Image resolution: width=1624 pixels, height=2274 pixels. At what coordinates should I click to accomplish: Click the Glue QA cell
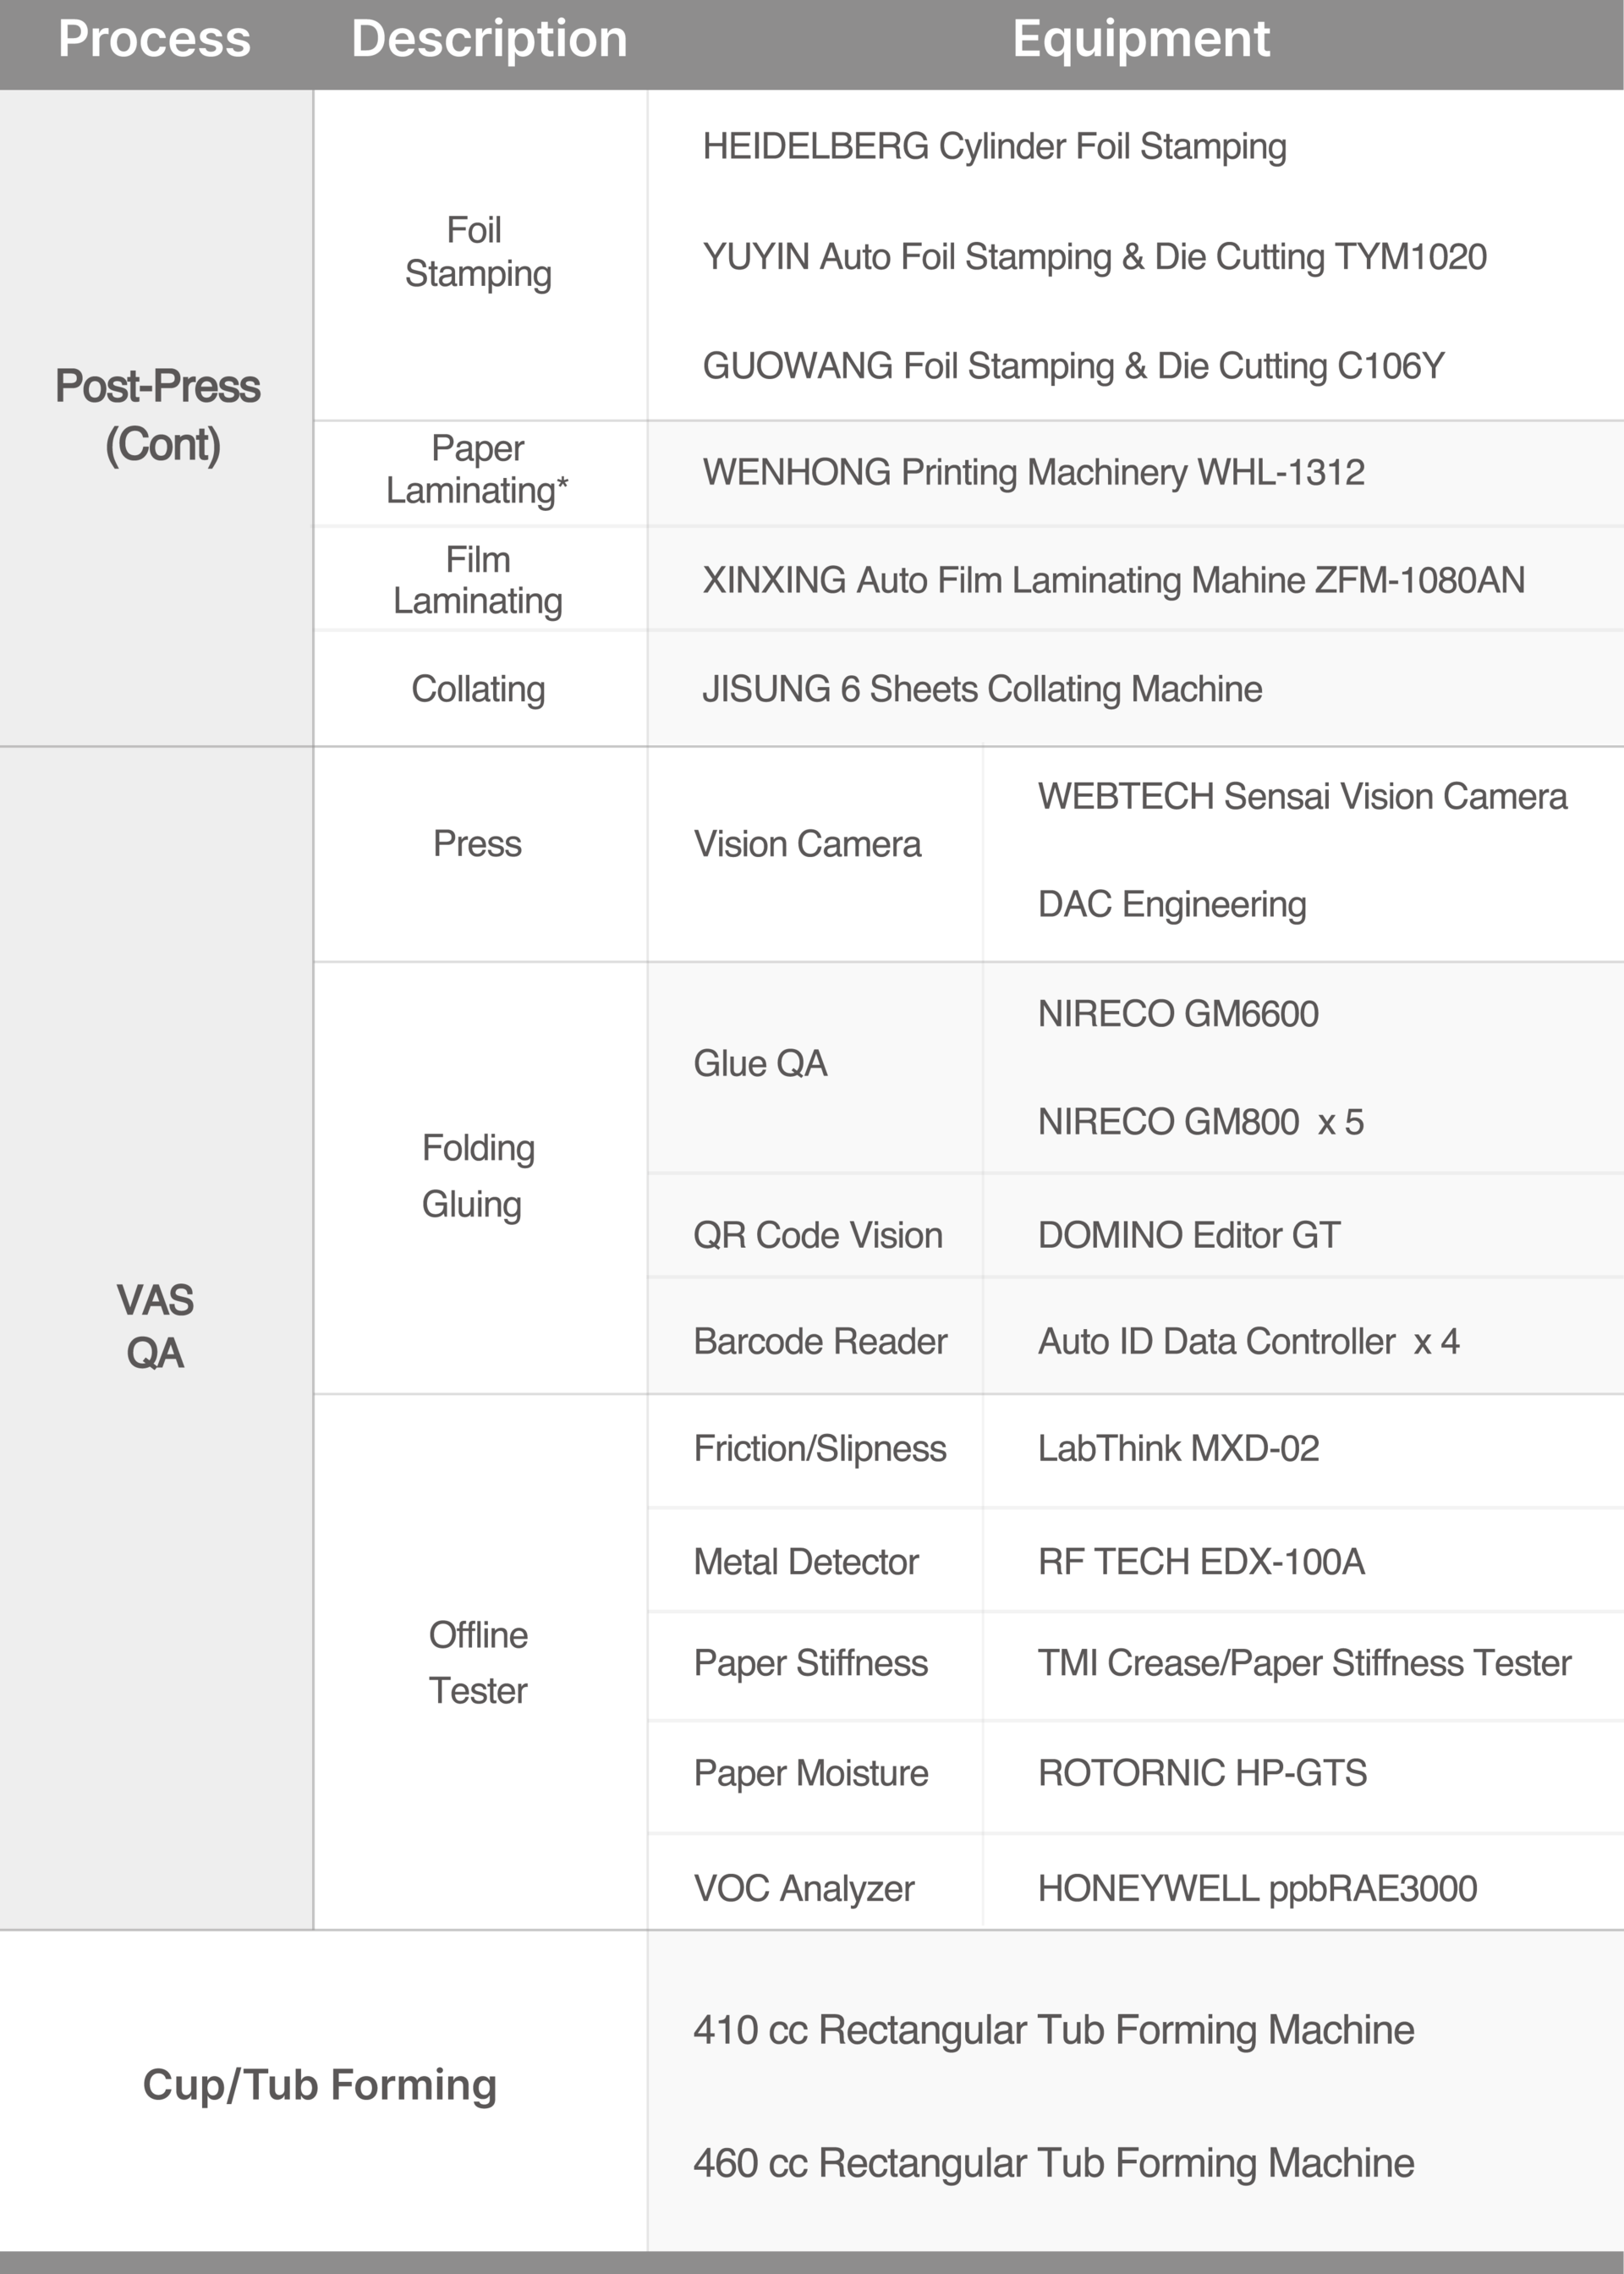(x=760, y=1064)
